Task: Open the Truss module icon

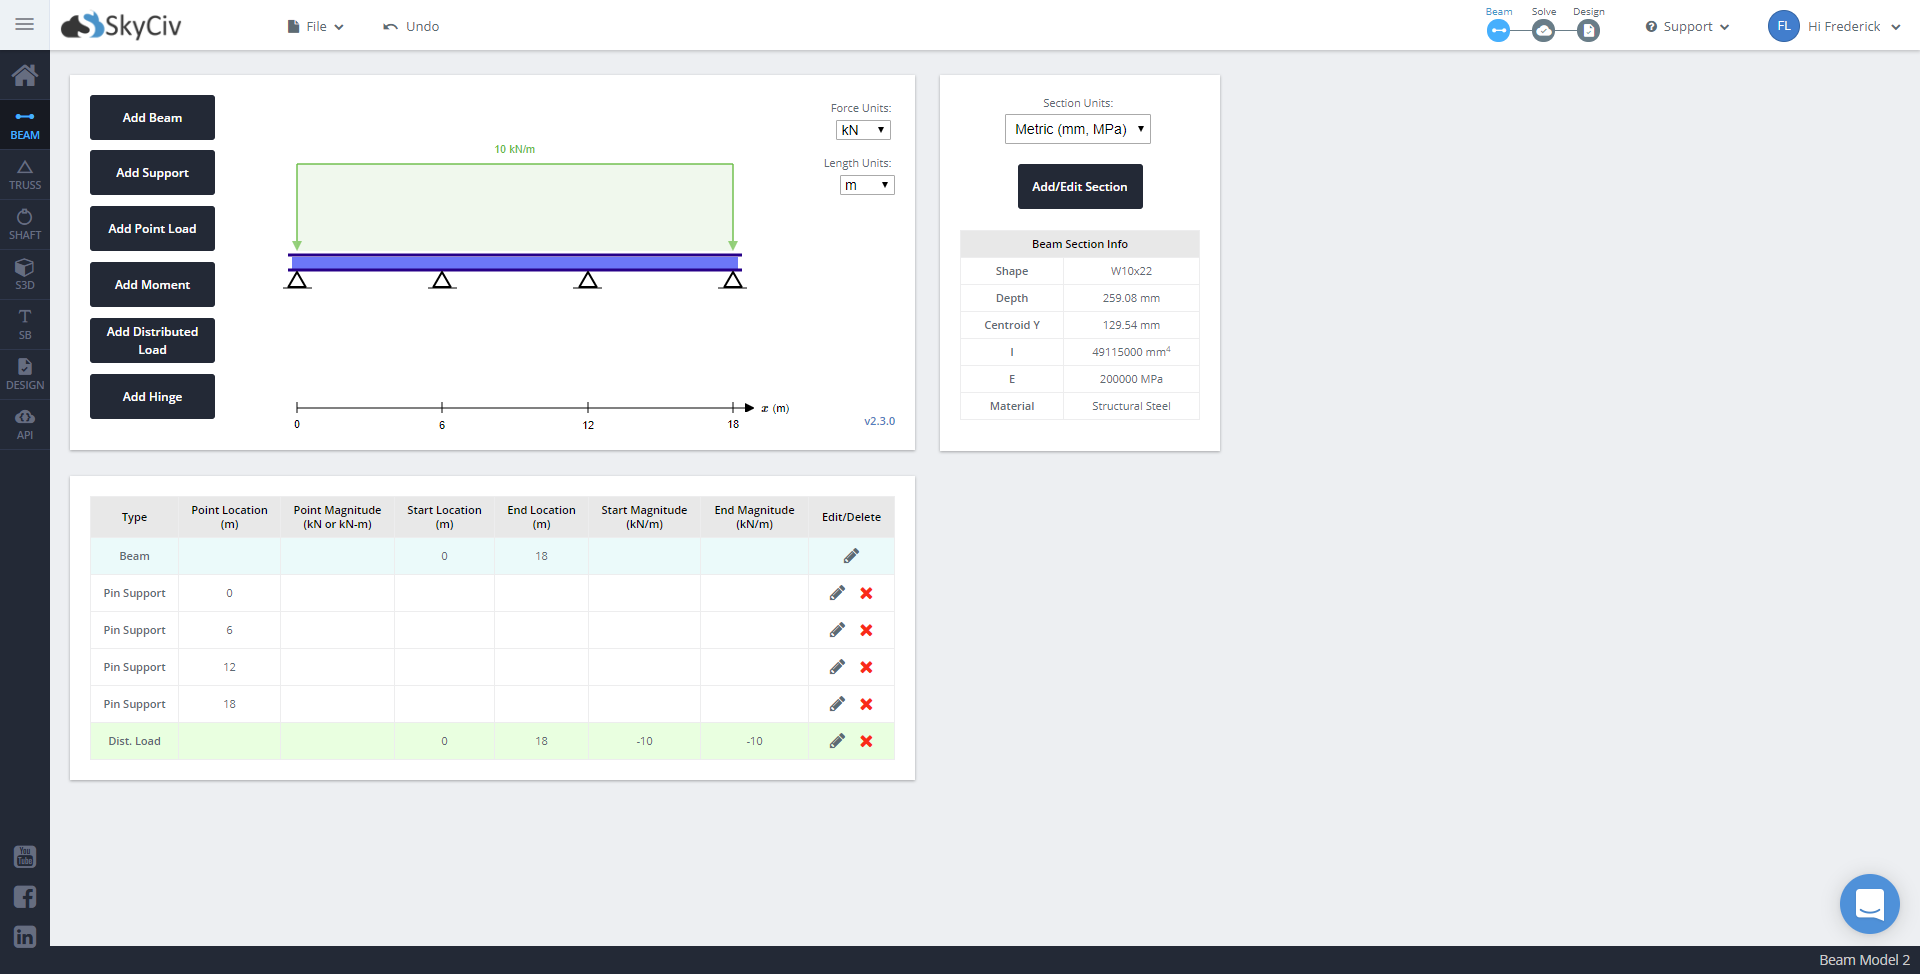Action: click(x=25, y=175)
